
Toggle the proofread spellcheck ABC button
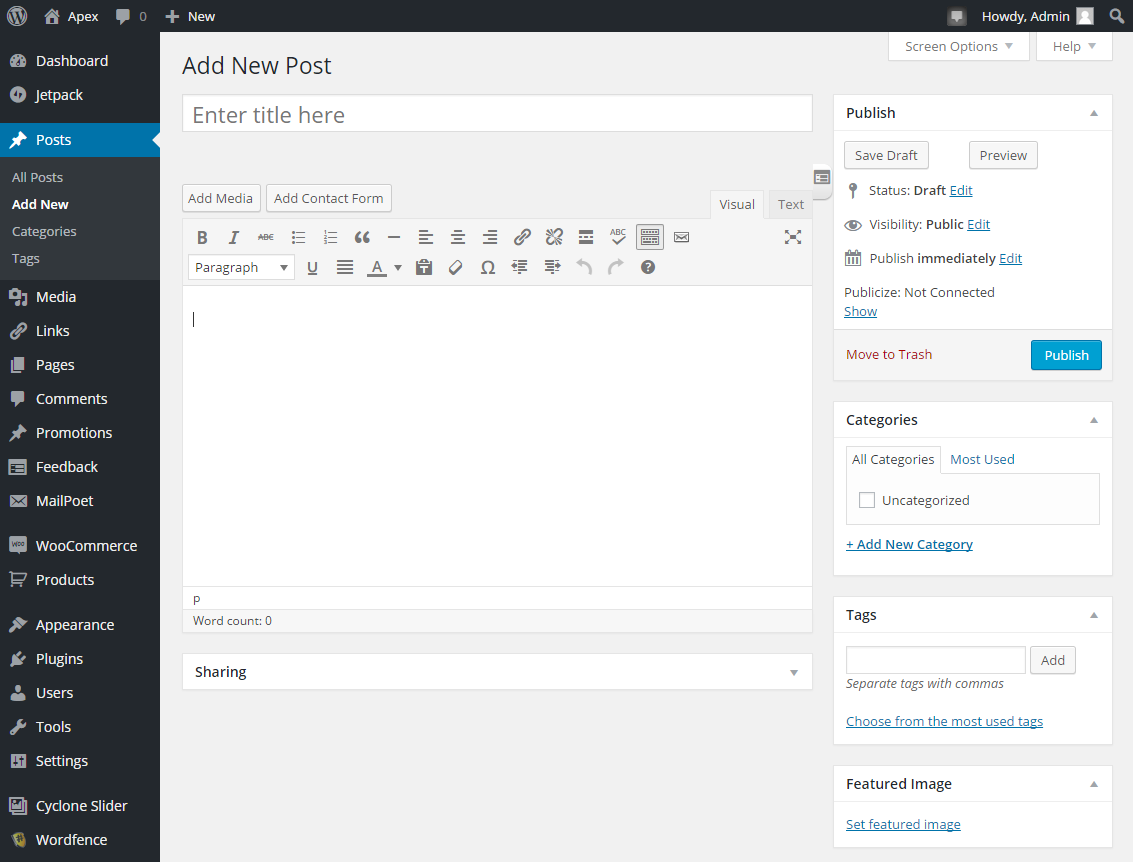coord(618,237)
